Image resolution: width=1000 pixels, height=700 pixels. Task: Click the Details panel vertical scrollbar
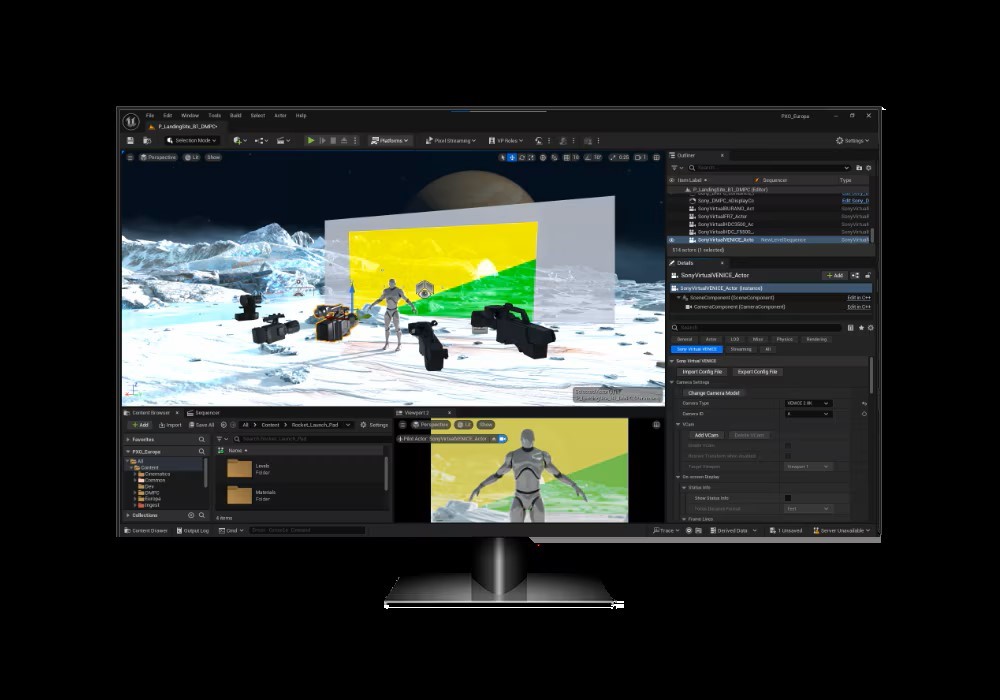click(871, 375)
